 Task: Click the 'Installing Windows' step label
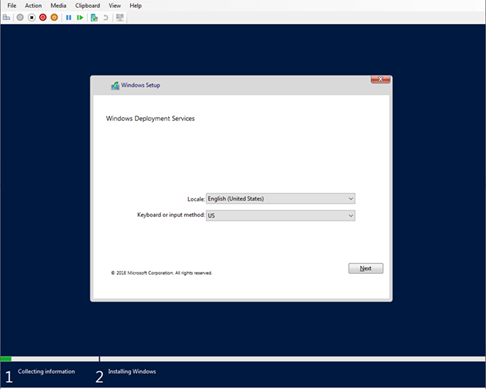[x=132, y=371]
